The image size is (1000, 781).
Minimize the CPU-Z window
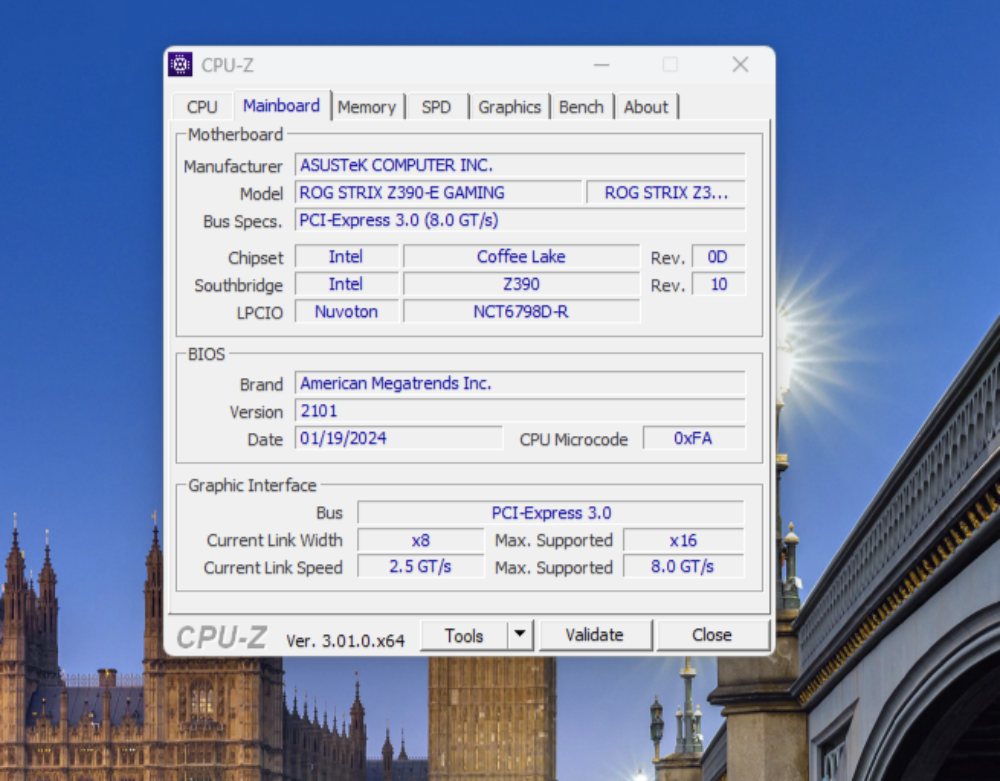tap(601, 64)
